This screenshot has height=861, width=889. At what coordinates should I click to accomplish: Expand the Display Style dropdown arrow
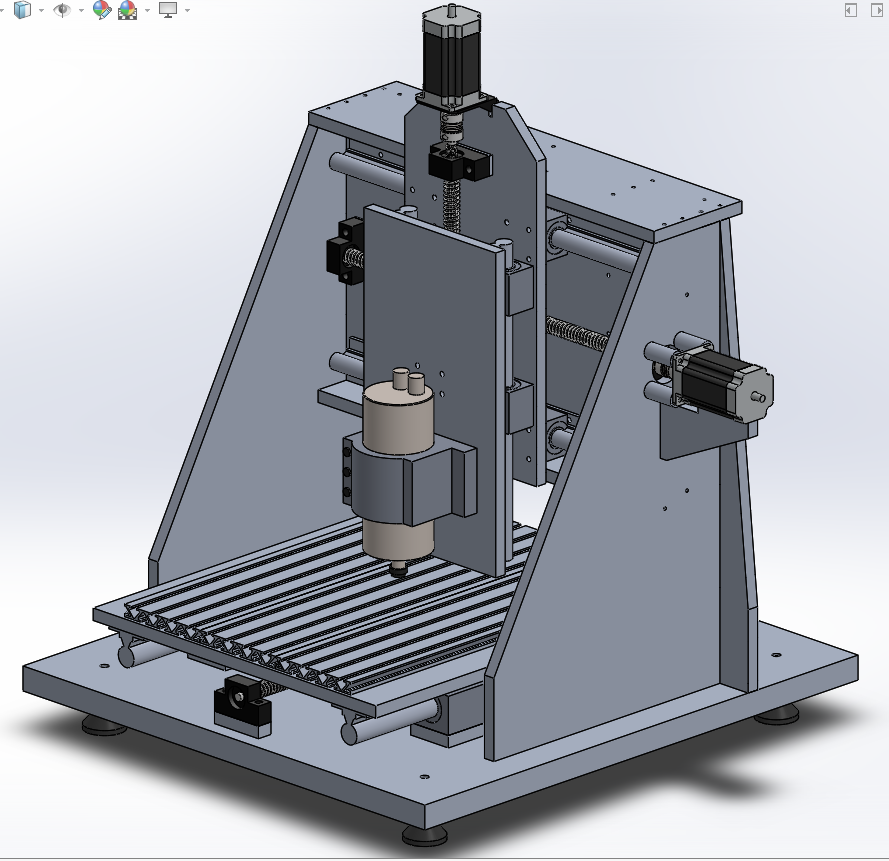41,10
